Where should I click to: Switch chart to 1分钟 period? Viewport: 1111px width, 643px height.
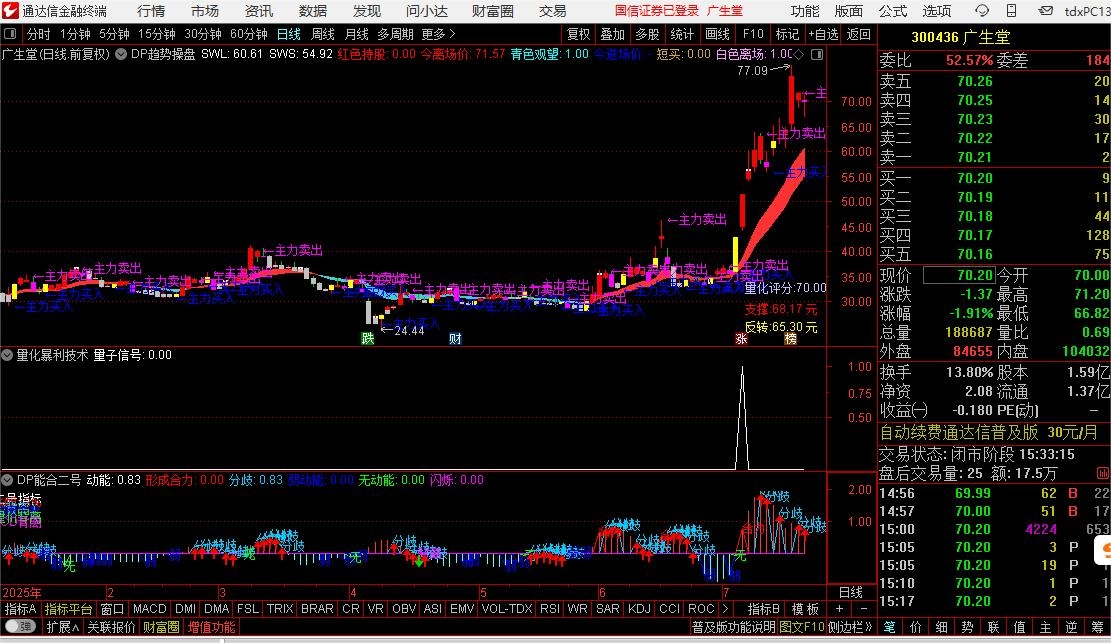pyautogui.click(x=75, y=34)
